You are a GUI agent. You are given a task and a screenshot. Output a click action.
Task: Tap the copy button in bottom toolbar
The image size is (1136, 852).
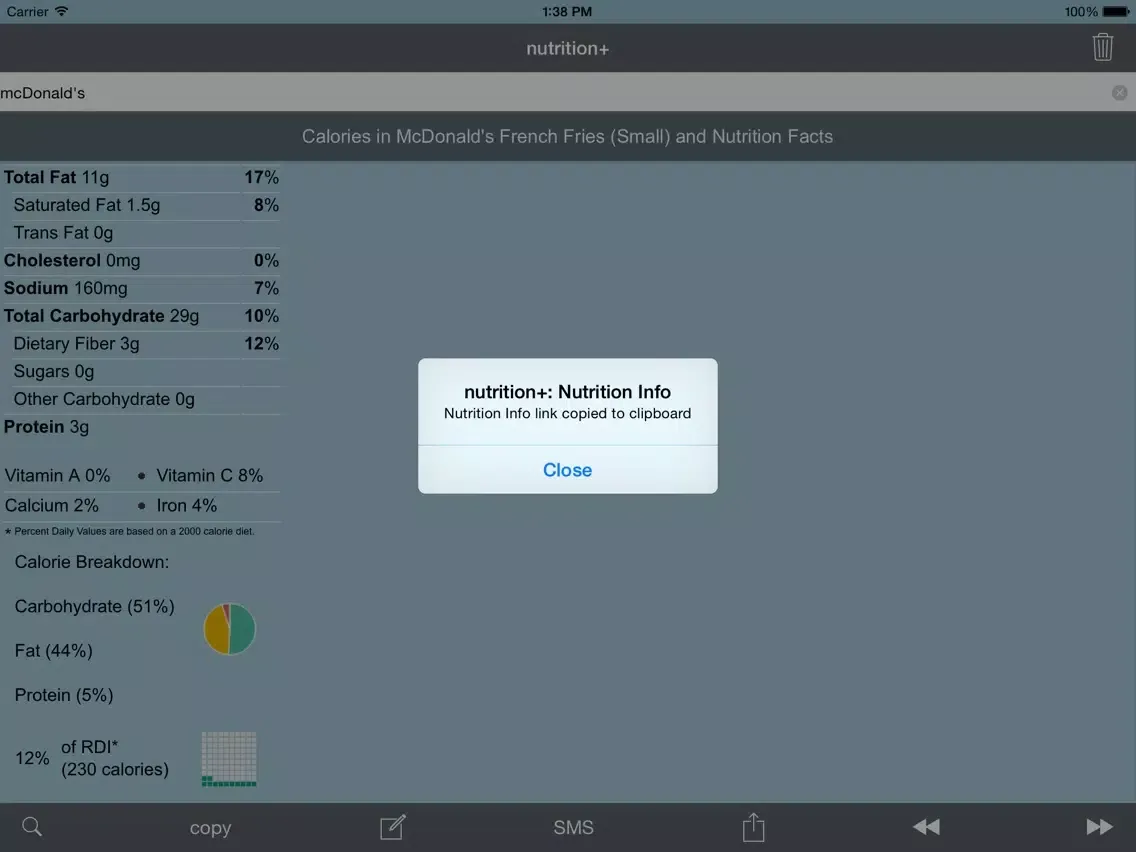(210, 827)
